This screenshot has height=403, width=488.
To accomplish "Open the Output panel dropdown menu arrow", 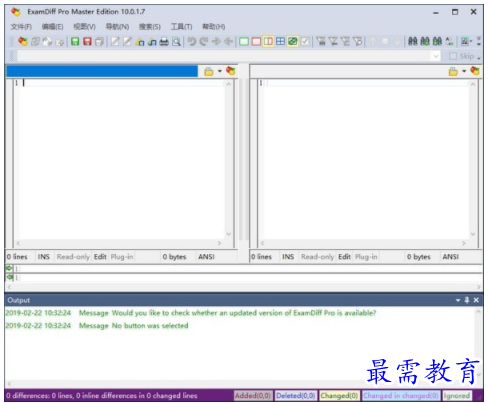I will tap(458, 300).
